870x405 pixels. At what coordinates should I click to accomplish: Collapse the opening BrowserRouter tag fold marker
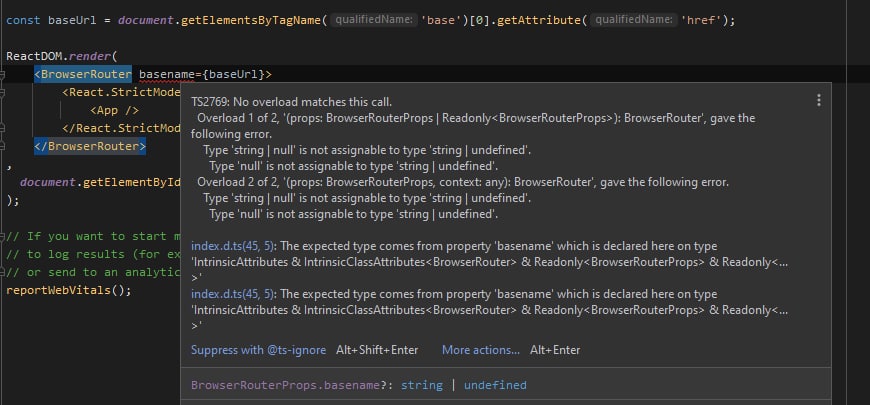(2, 75)
